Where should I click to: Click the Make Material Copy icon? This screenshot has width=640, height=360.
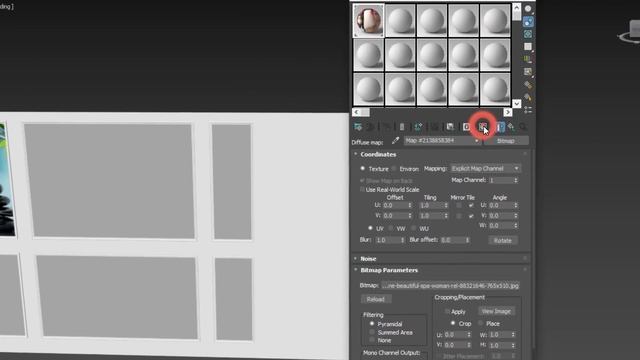[x=418, y=127]
